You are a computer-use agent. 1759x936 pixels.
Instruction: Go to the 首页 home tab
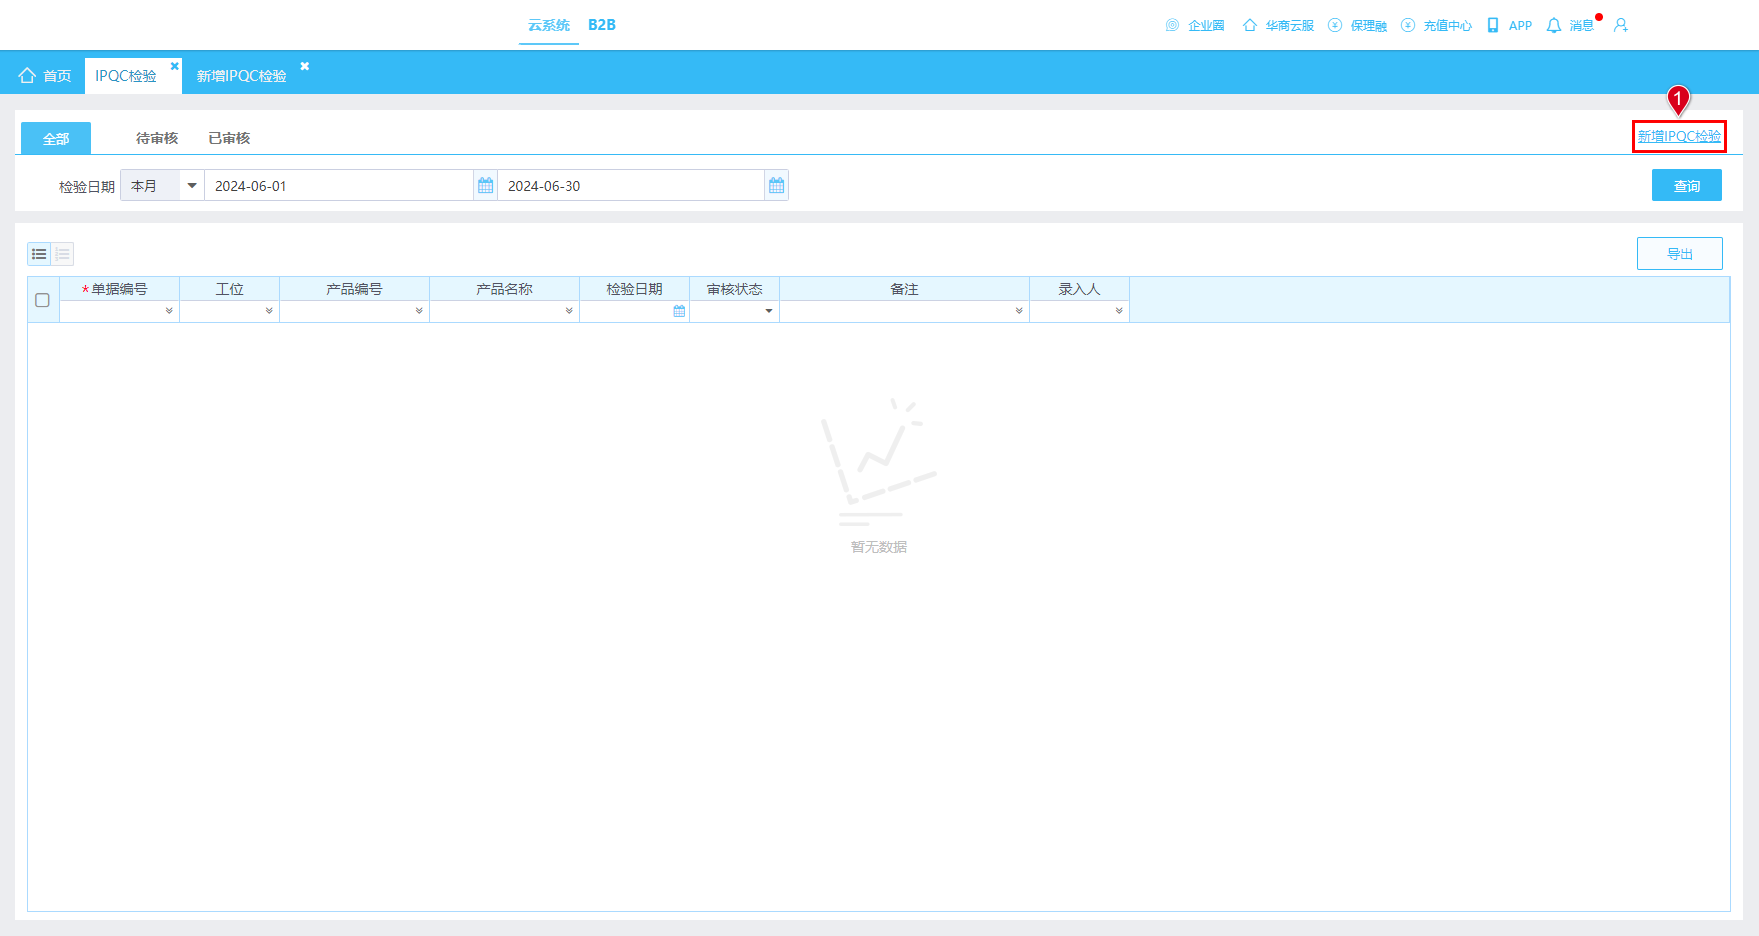point(45,76)
